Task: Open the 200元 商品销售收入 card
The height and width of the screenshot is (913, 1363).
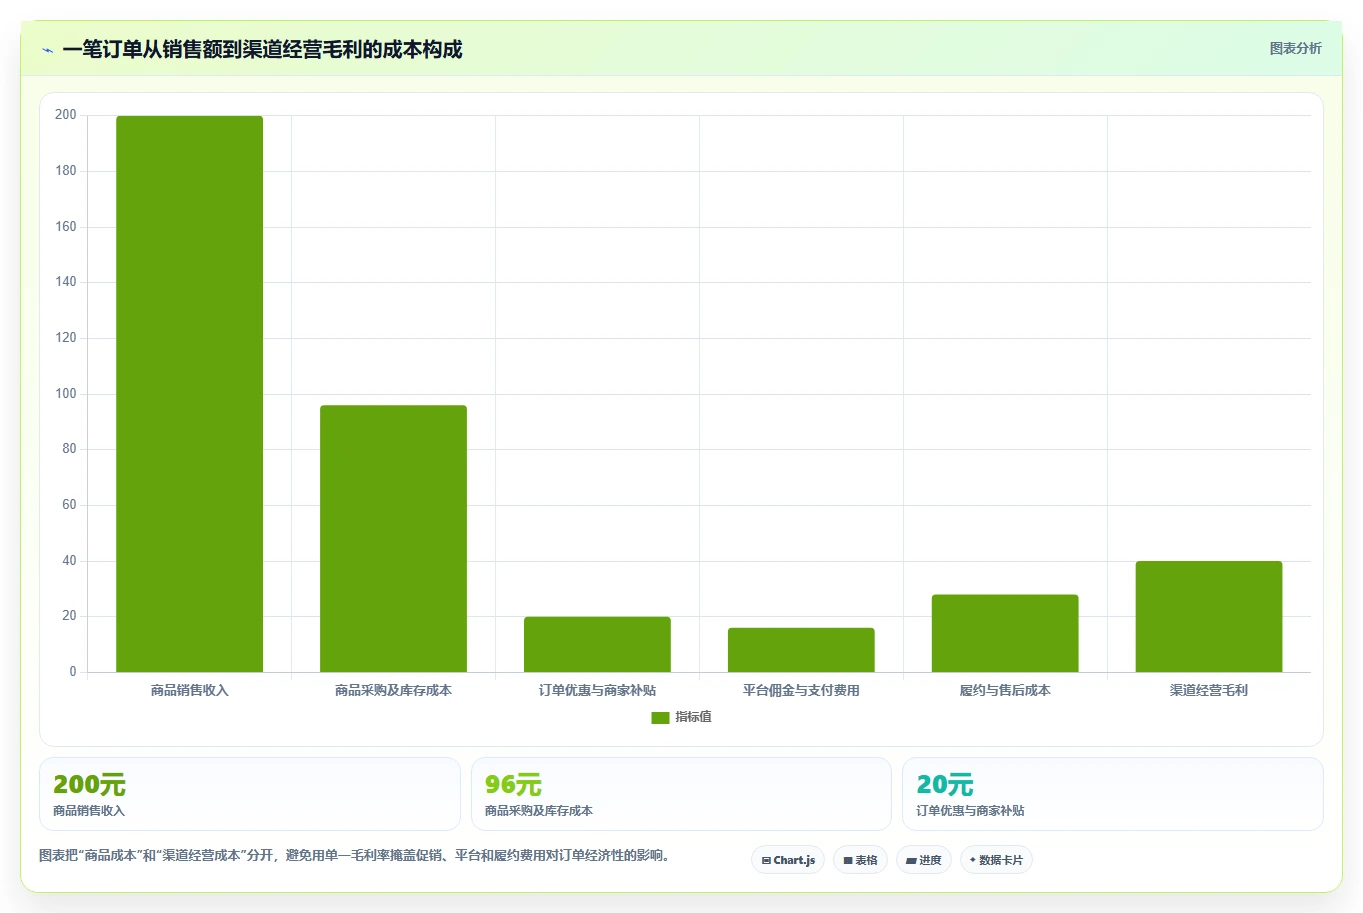Action: [250, 794]
